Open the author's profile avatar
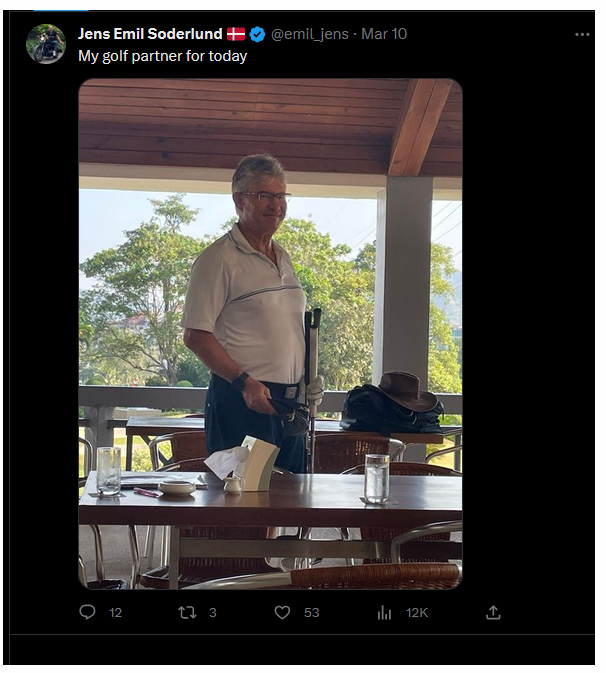This screenshot has height=673, width=606. [x=46, y=45]
